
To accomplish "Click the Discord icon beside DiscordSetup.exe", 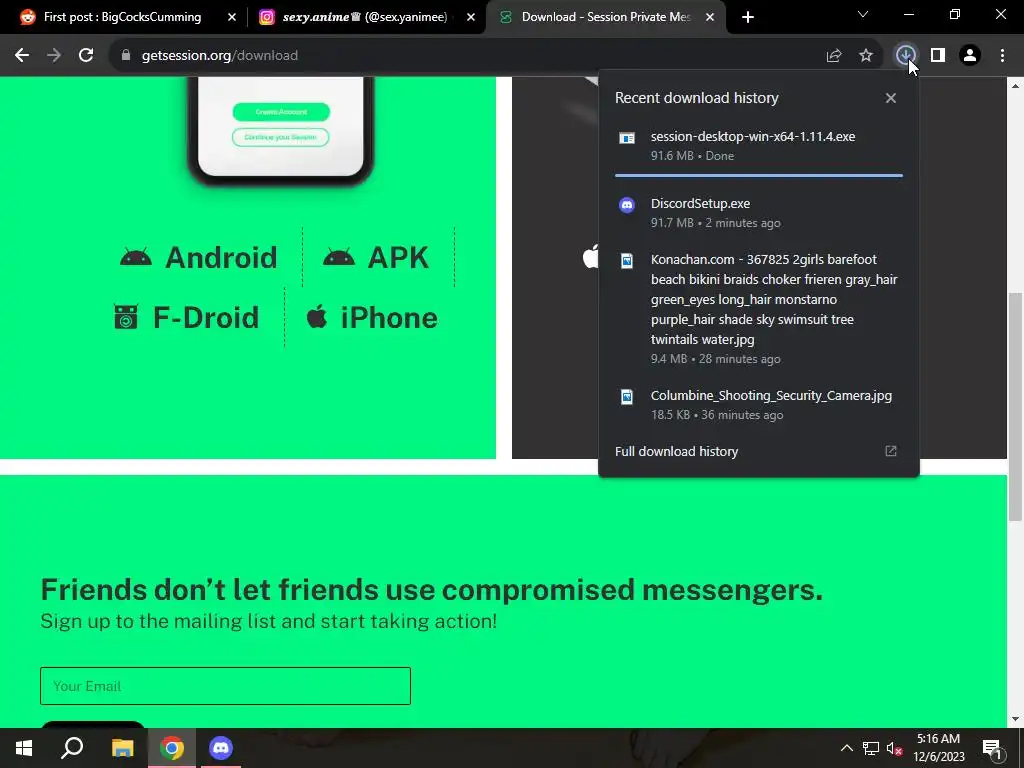I will [627, 205].
